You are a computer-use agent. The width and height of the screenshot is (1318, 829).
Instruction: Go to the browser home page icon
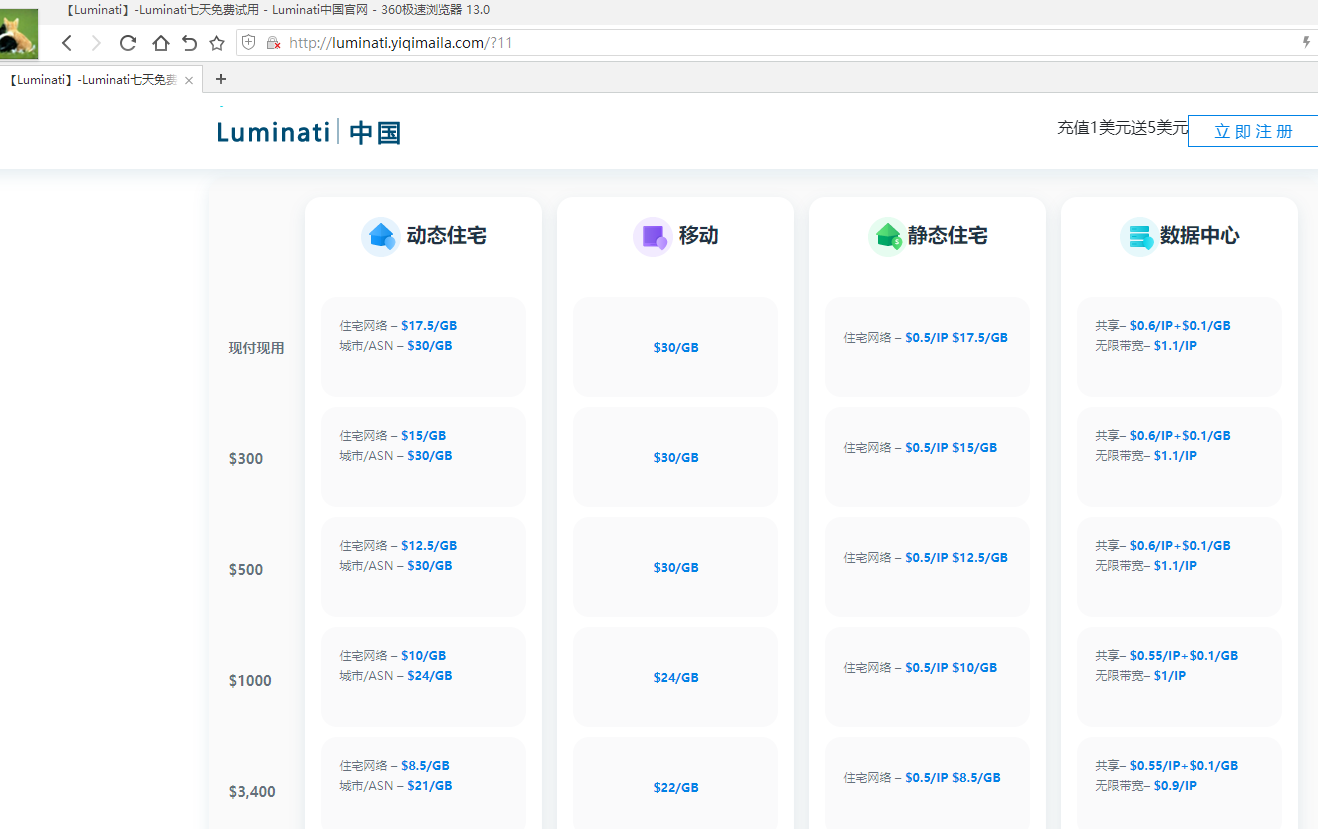click(x=160, y=43)
